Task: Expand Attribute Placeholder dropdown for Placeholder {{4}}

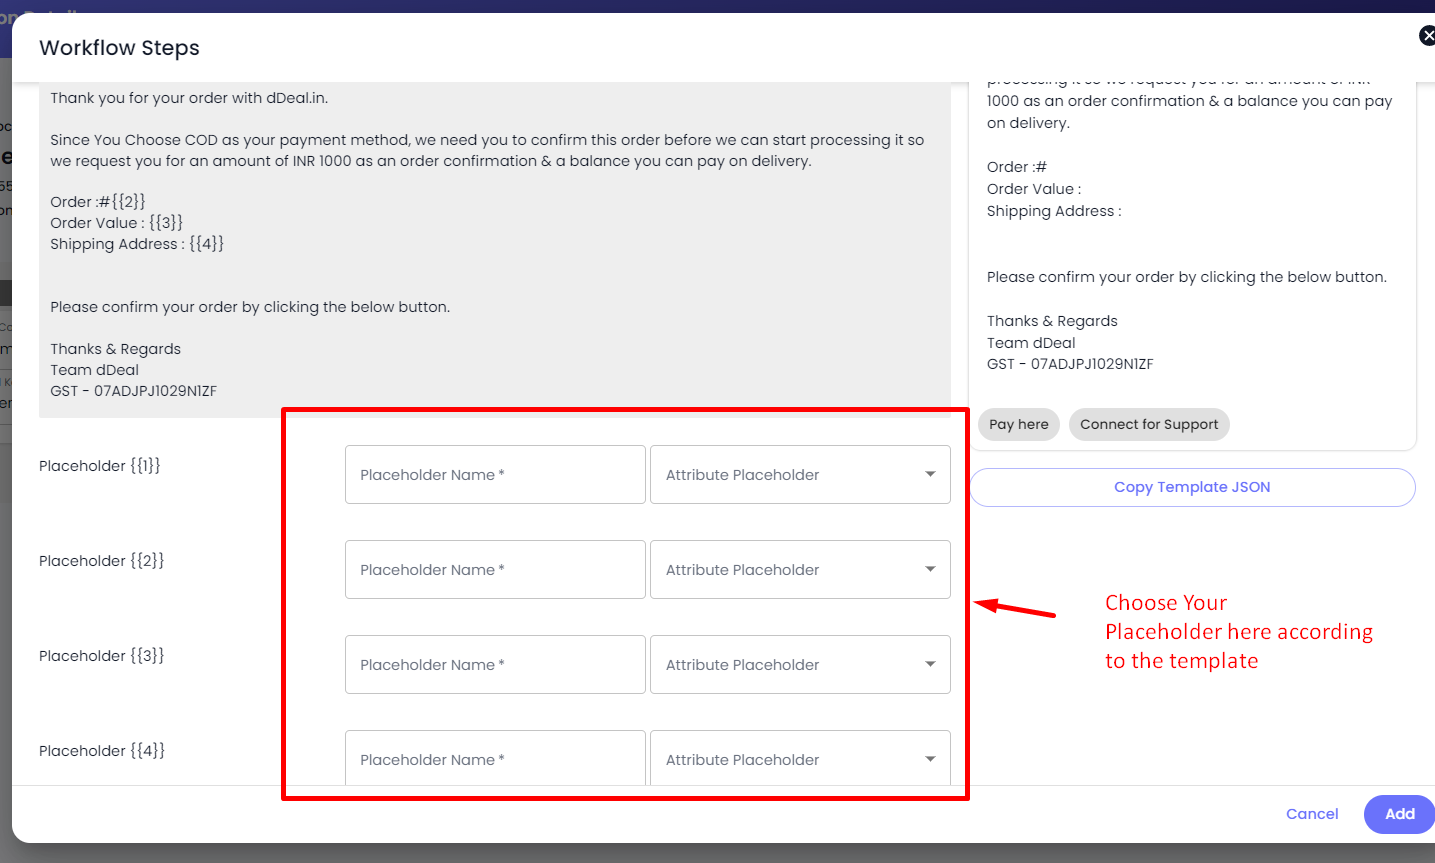Action: (x=799, y=759)
